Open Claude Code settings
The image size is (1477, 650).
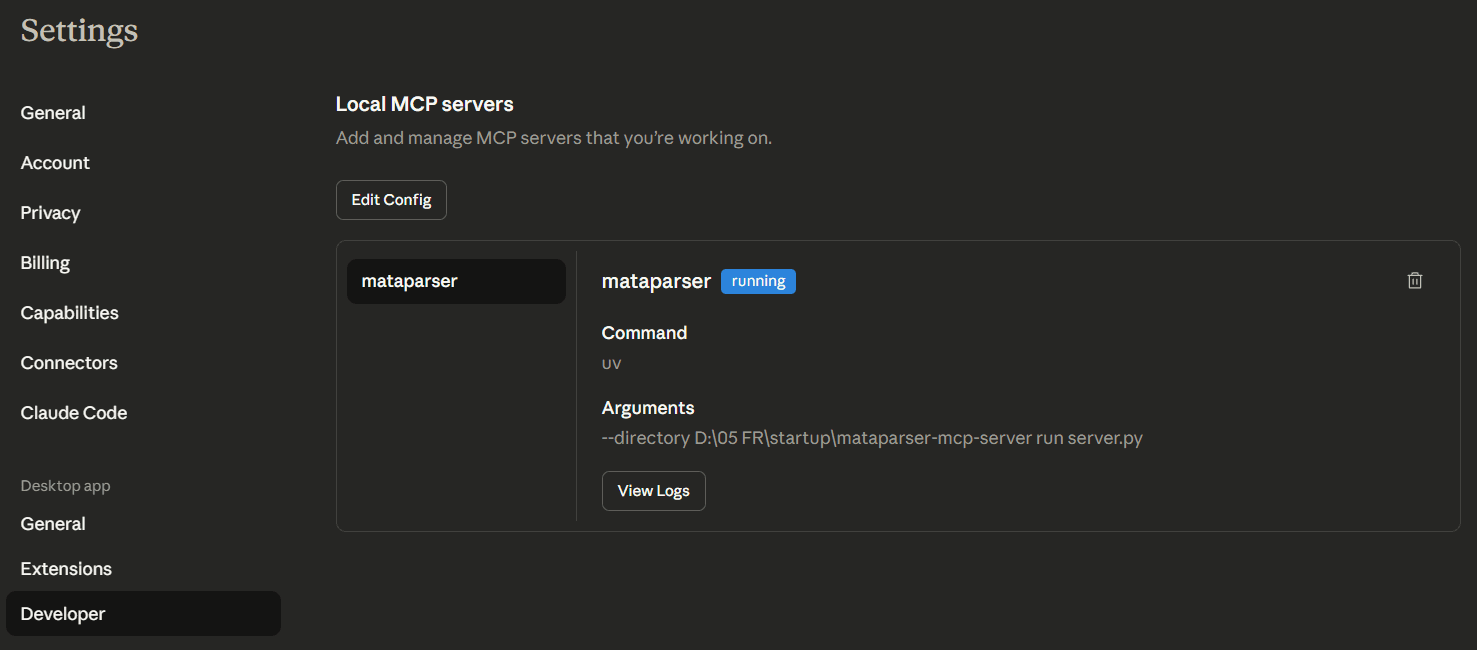click(74, 413)
